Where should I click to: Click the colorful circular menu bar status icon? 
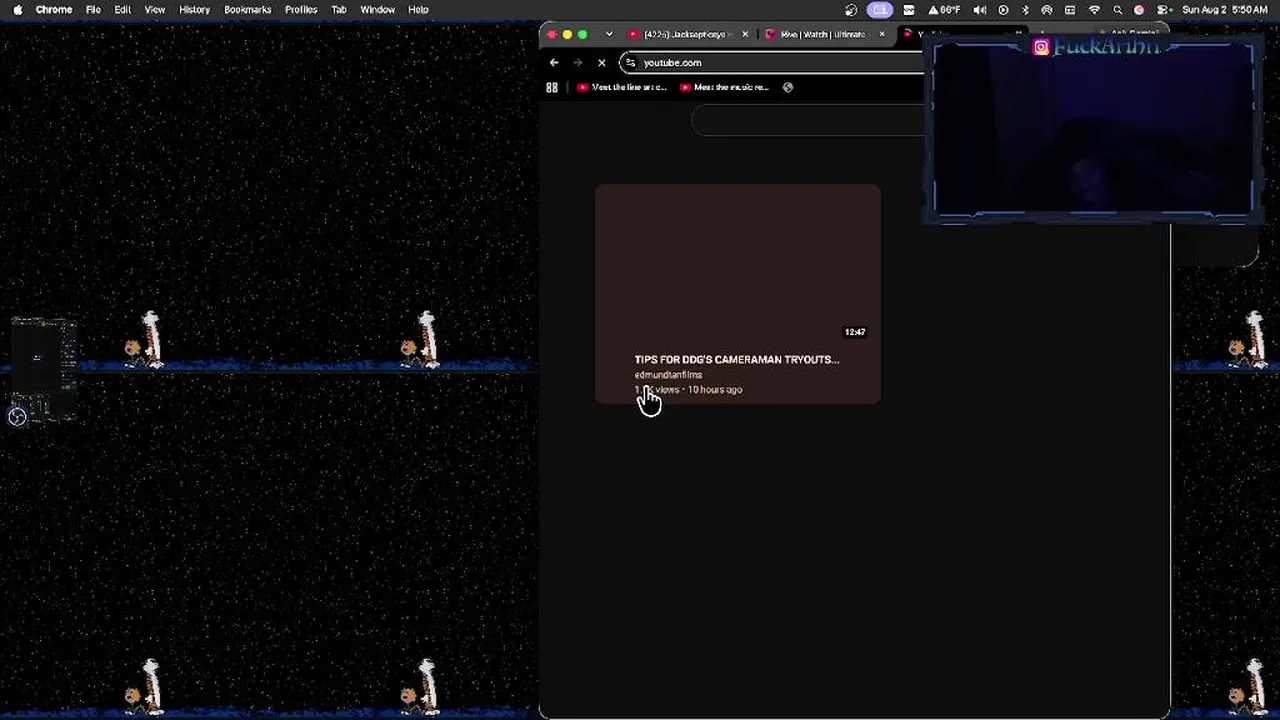tap(1139, 10)
